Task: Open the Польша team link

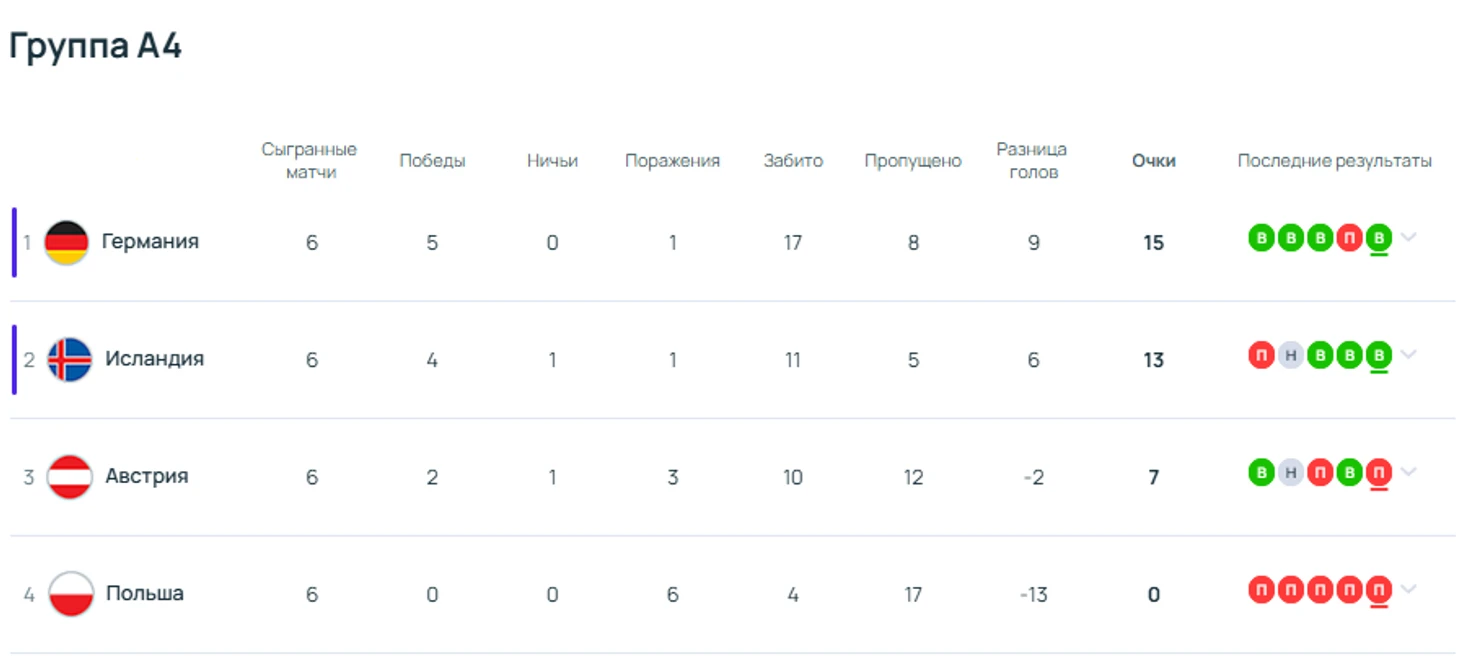Action: (x=144, y=594)
